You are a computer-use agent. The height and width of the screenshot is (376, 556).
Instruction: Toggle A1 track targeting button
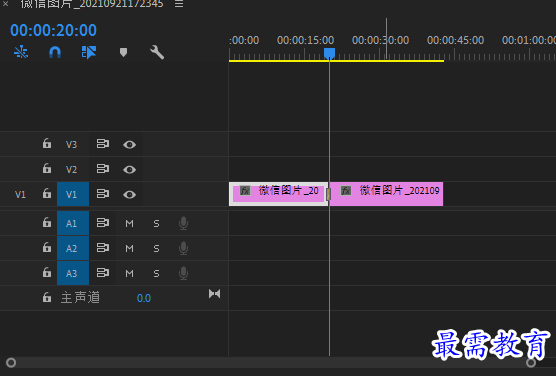coord(73,223)
